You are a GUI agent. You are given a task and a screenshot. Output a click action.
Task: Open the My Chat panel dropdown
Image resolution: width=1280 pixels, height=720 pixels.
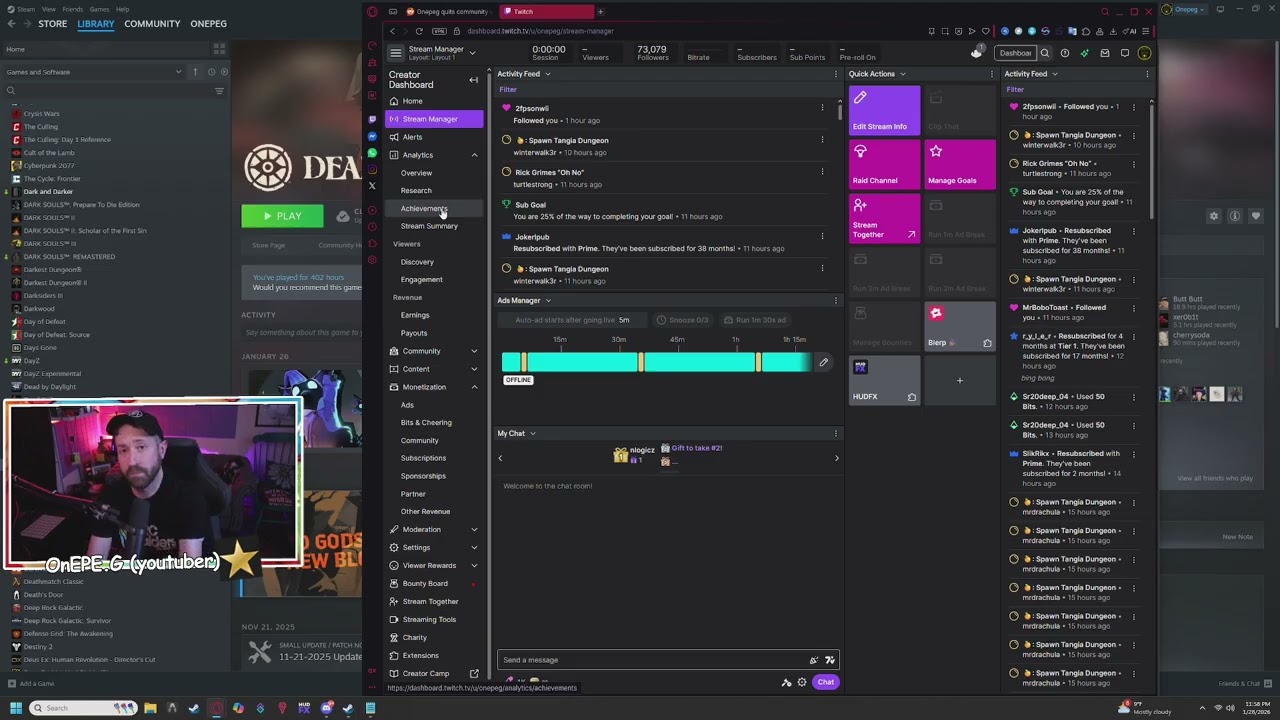(532, 433)
